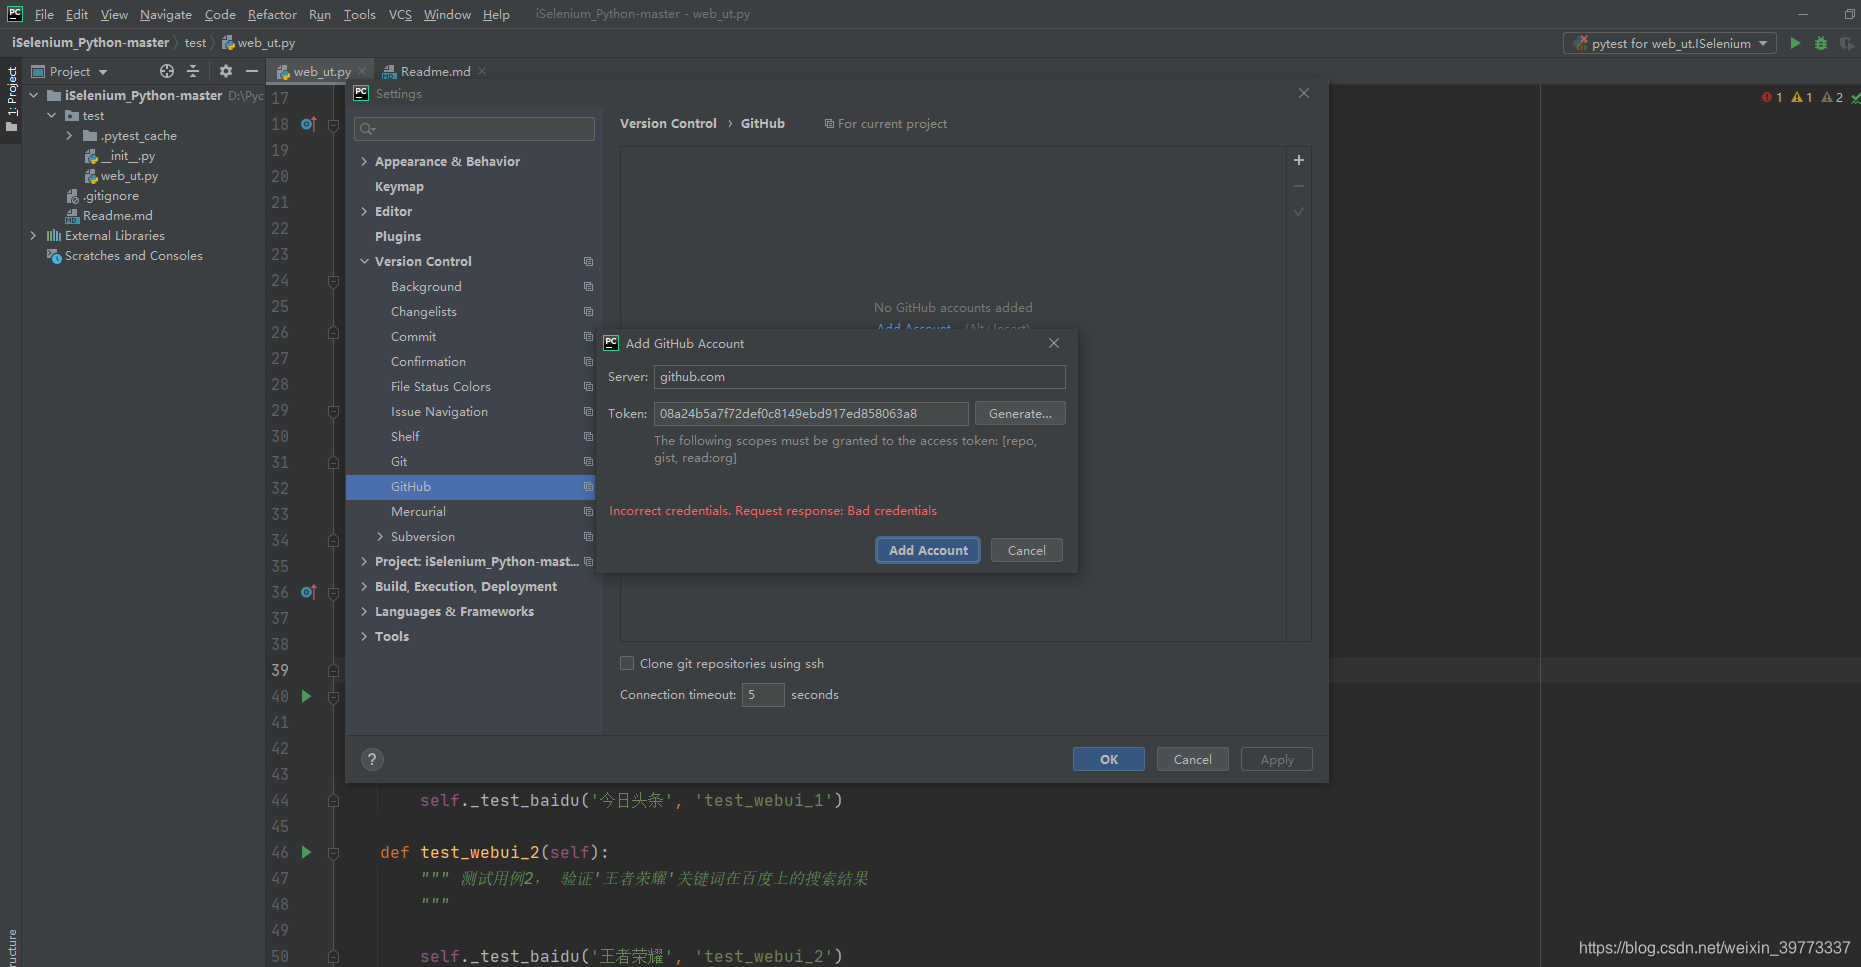Expand Subversion settings node
This screenshot has height=967, width=1861.
(x=380, y=536)
